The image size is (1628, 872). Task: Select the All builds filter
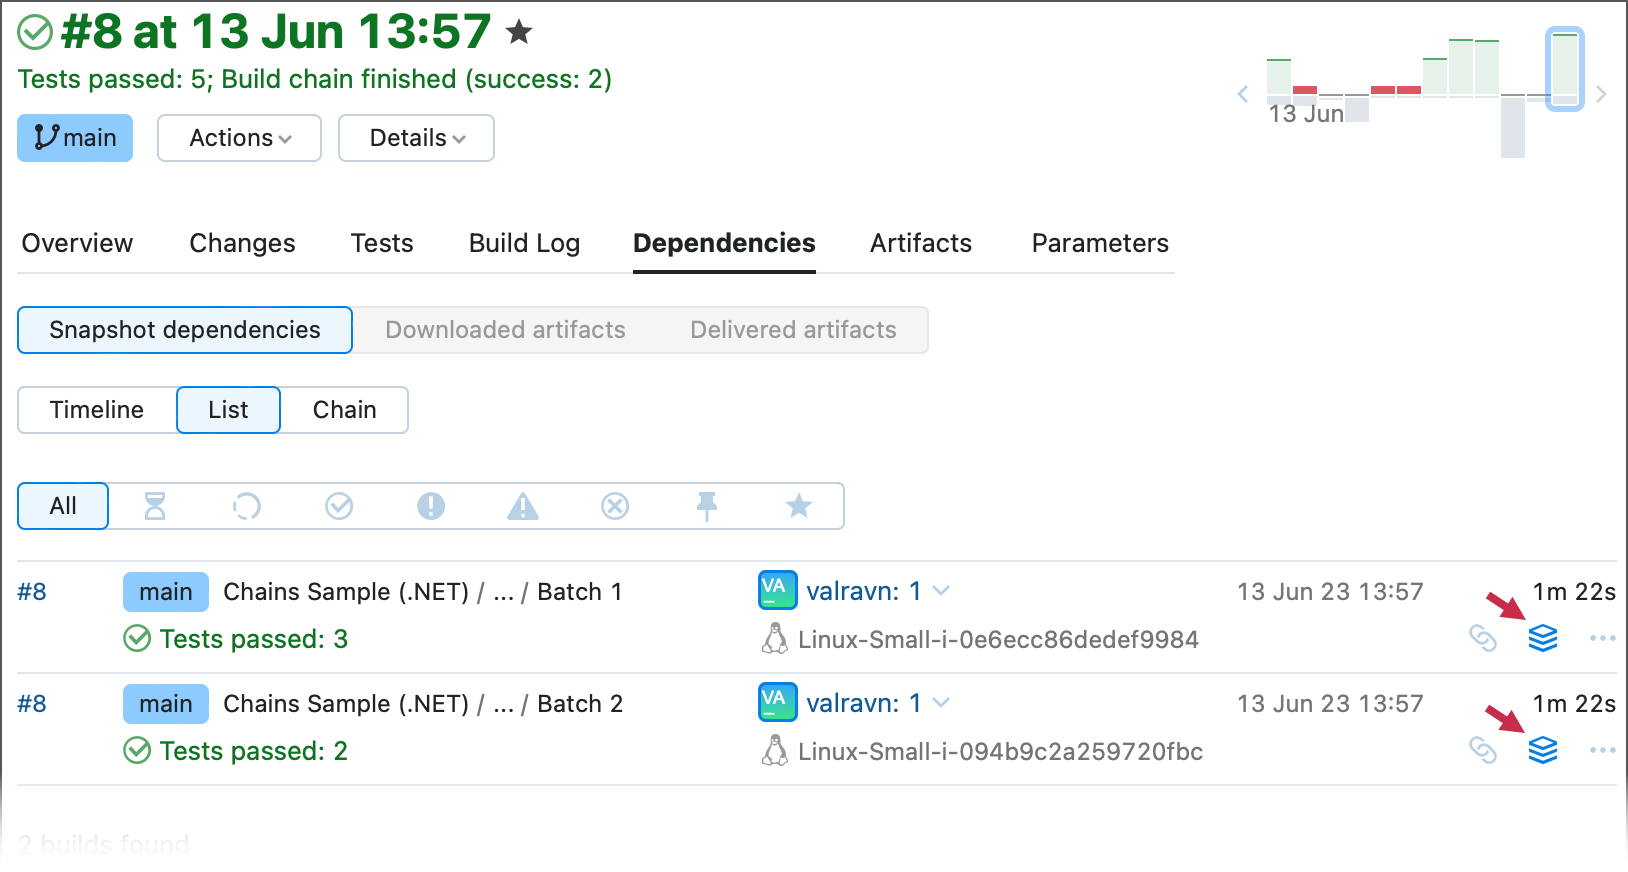pyautogui.click(x=63, y=506)
